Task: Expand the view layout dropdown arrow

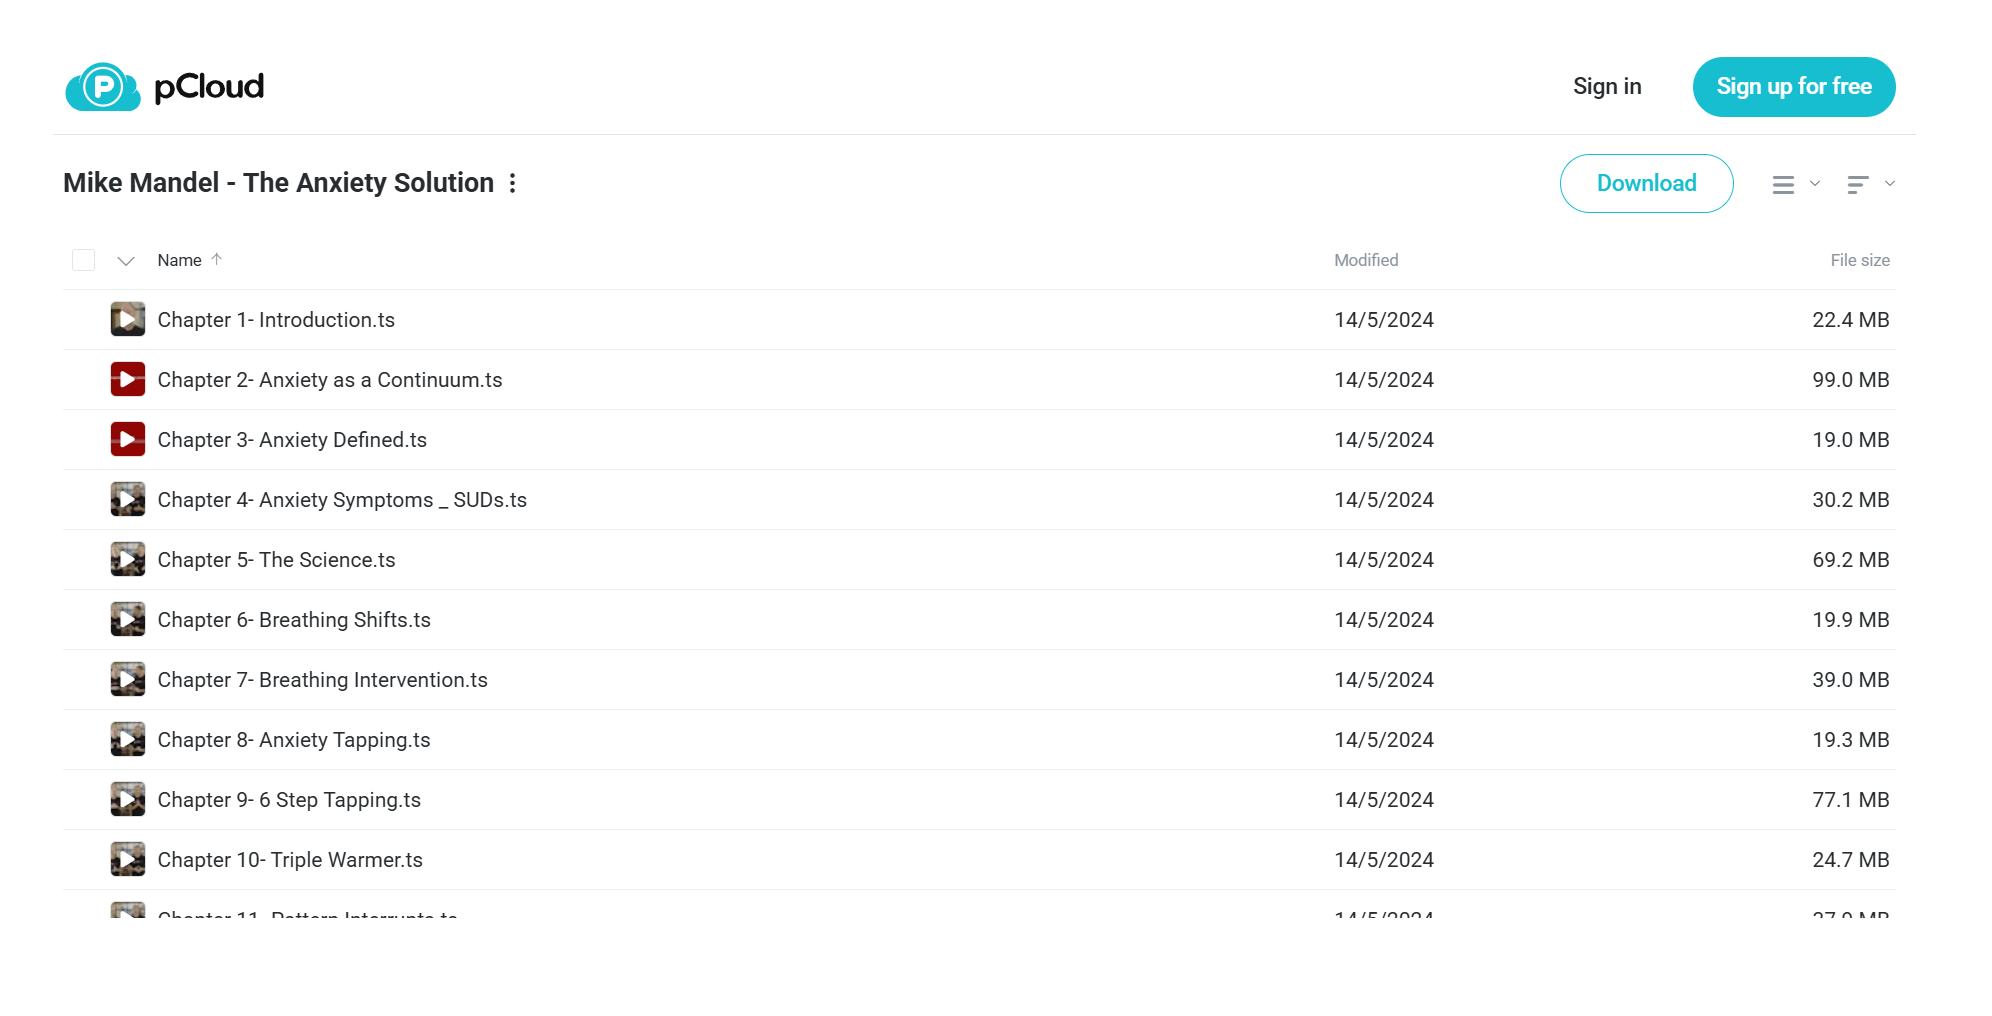Action: point(1815,183)
